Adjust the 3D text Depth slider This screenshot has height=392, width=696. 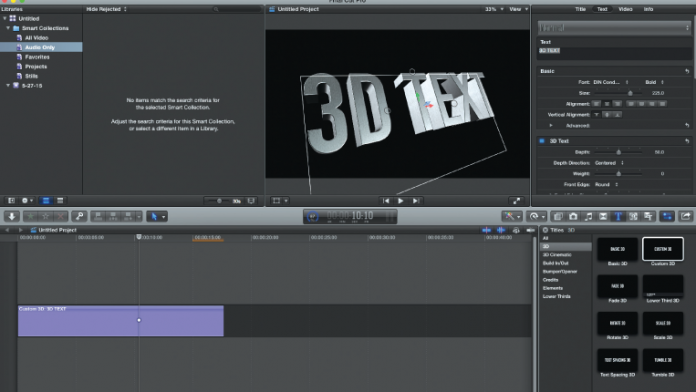(618, 152)
